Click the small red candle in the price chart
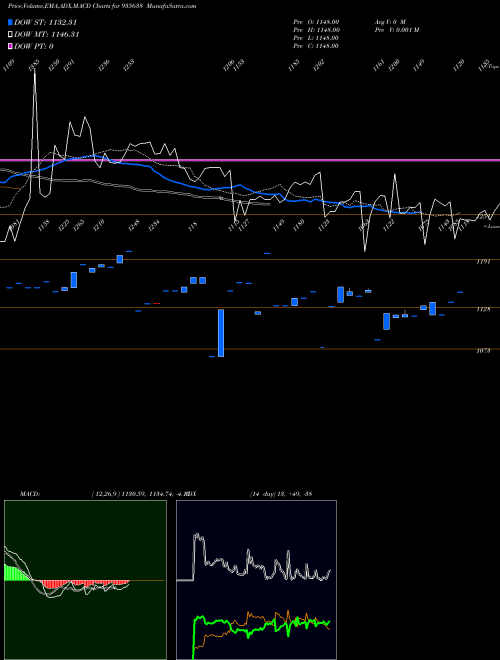The width and height of the screenshot is (500, 660). point(157,303)
